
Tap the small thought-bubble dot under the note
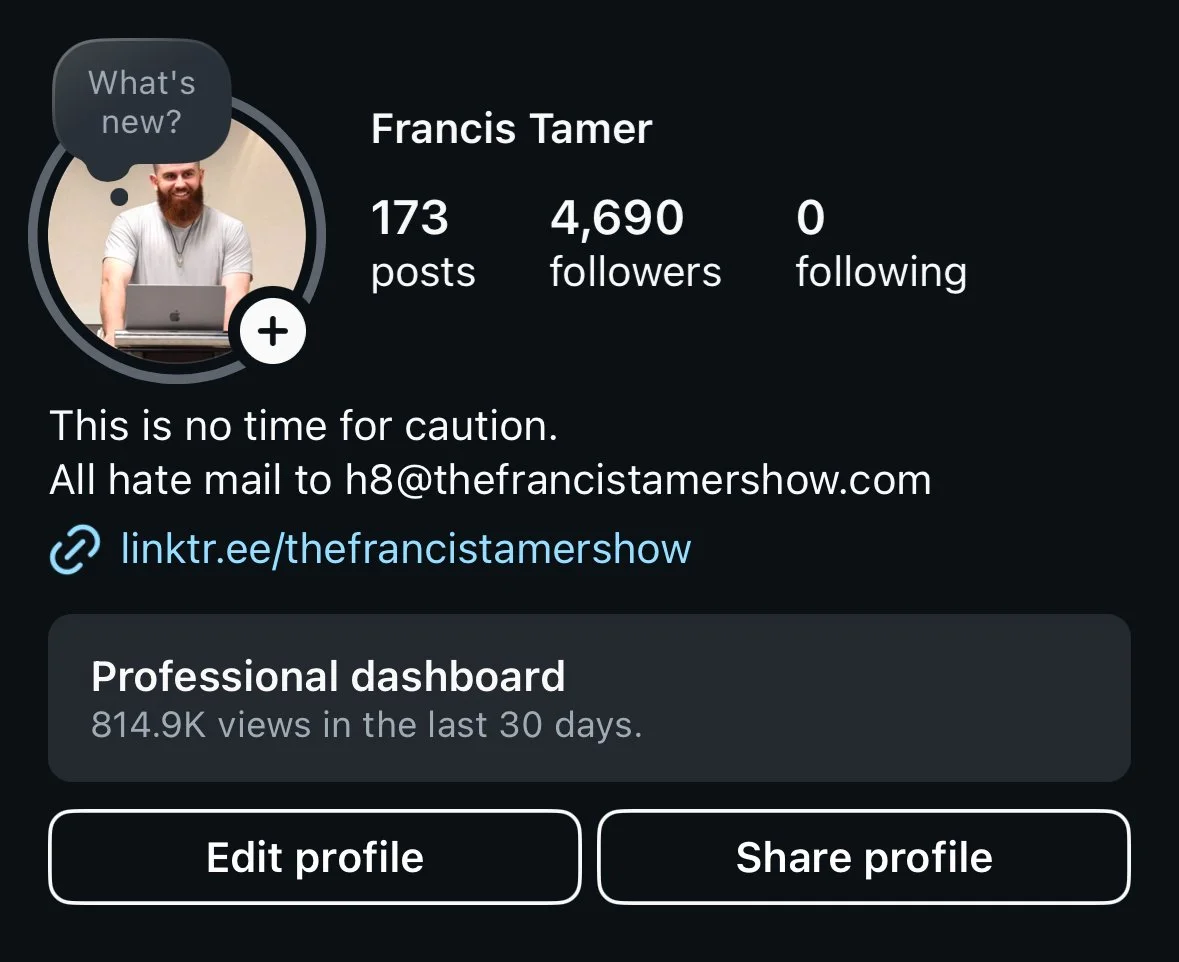click(x=119, y=197)
